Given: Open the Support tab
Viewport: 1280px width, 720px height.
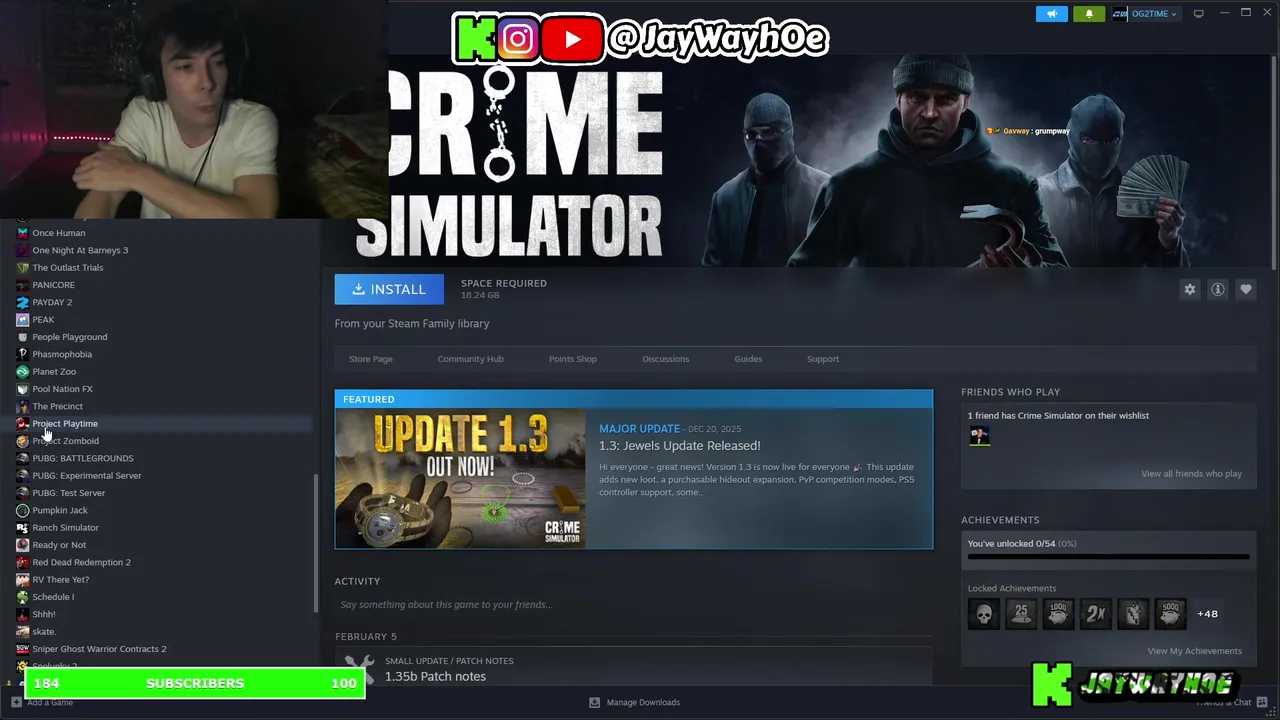Looking at the screenshot, I should click(823, 359).
